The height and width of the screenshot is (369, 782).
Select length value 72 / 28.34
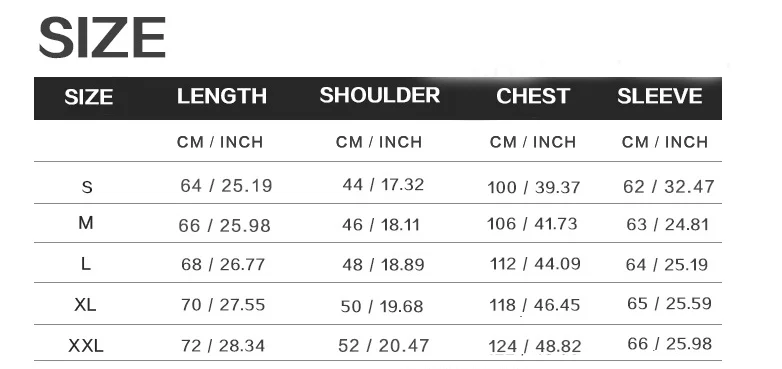(x=223, y=346)
